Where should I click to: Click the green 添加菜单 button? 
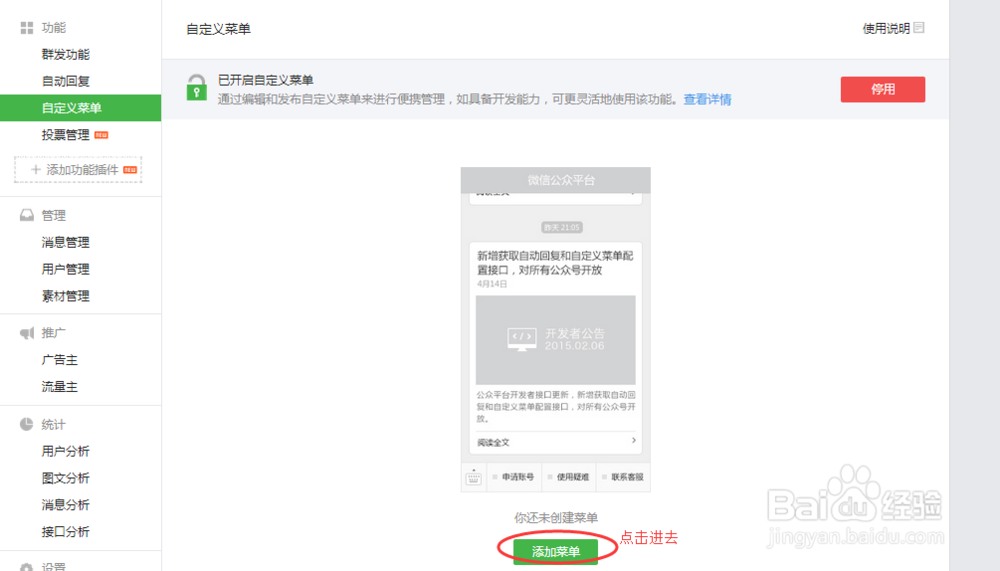coord(555,551)
